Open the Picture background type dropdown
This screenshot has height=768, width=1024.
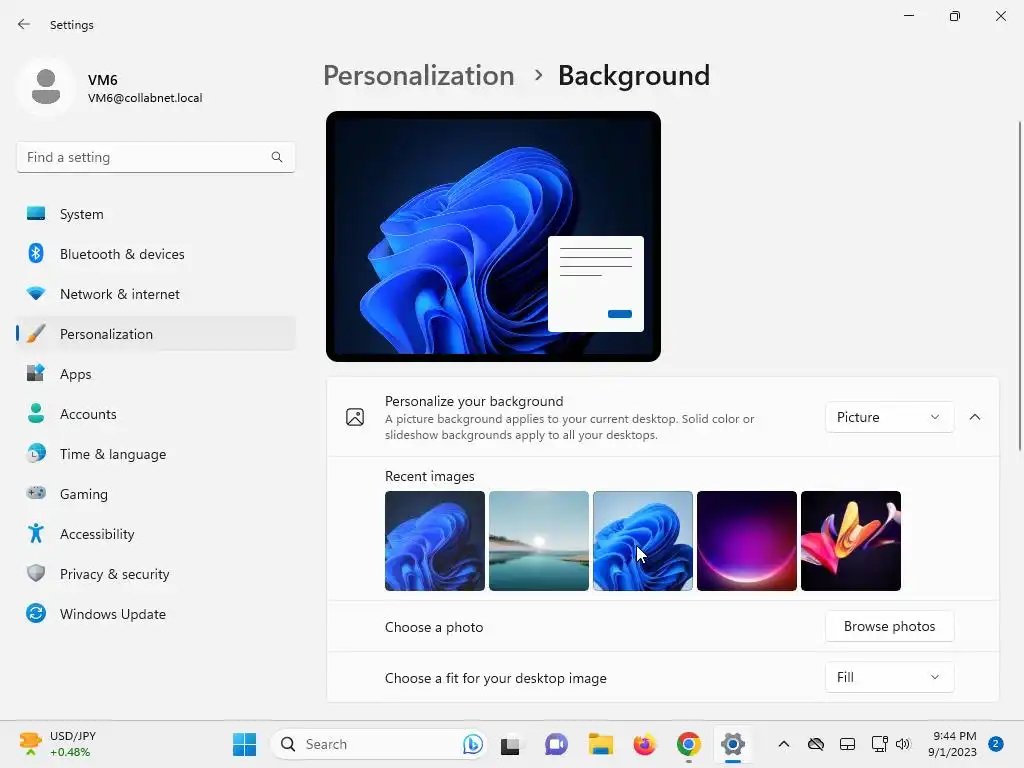(889, 417)
